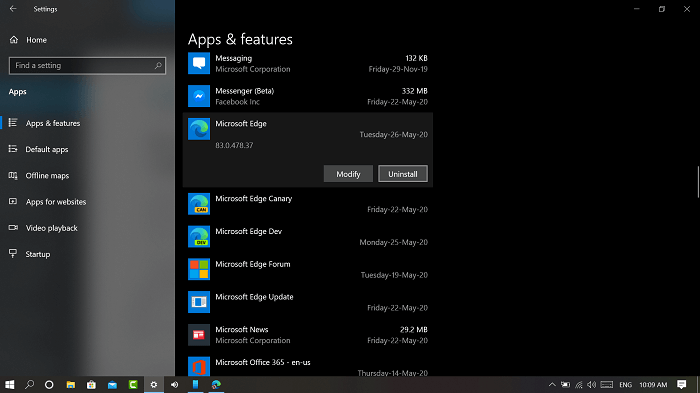
Task: Click the Messaging app icon
Action: coord(199,63)
